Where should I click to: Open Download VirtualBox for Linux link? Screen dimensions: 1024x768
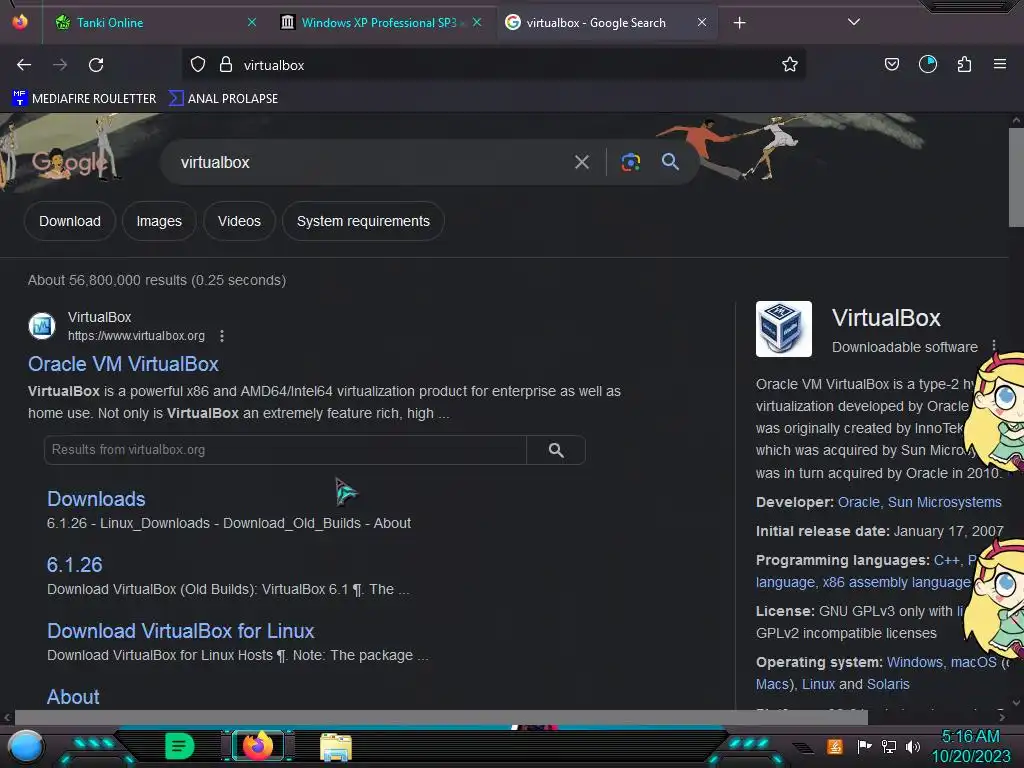tap(180, 631)
